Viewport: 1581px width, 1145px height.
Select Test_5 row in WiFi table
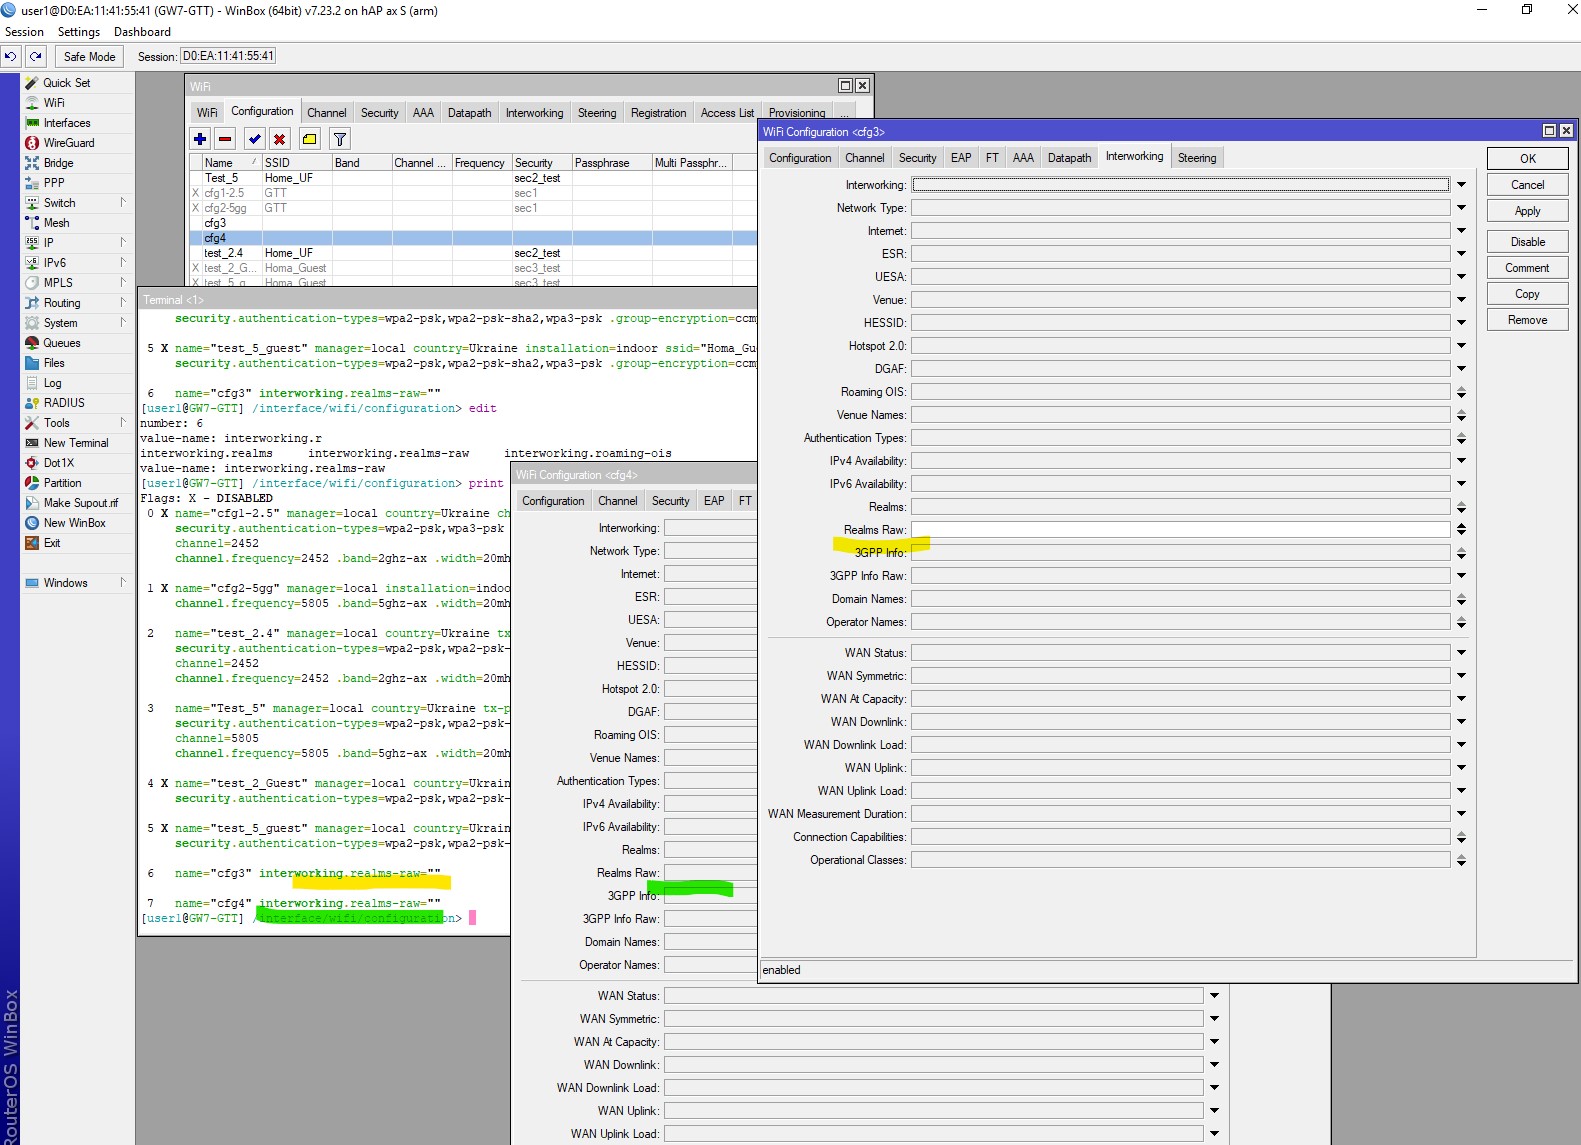[473, 178]
